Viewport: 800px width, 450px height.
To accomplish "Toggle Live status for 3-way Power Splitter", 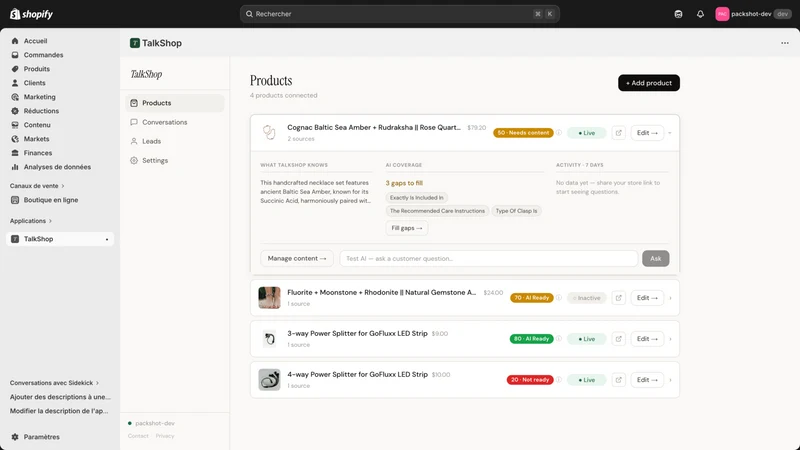I will pyautogui.click(x=586, y=339).
